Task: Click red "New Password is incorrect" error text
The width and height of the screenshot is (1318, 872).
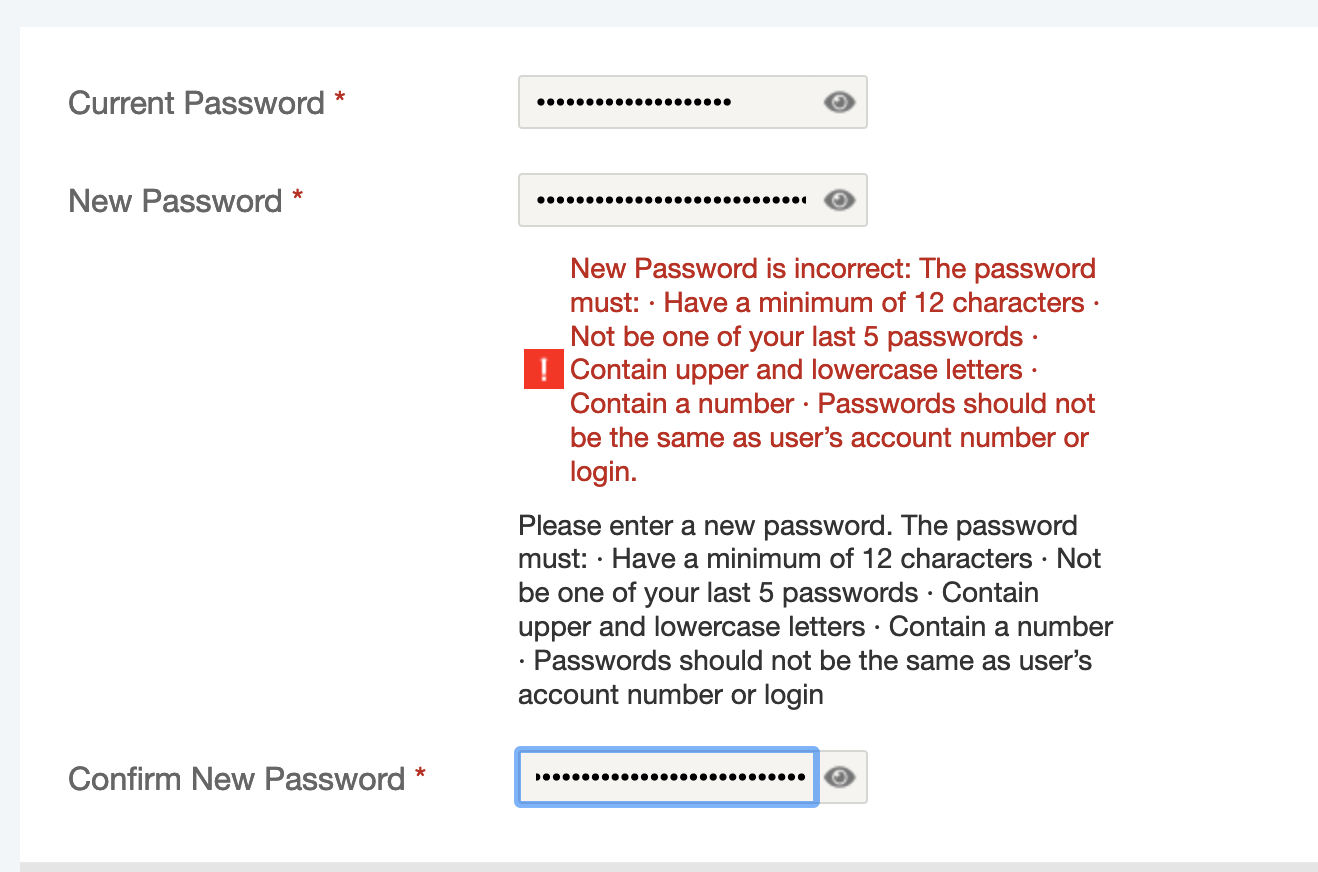Action: click(x=741, y=269)
